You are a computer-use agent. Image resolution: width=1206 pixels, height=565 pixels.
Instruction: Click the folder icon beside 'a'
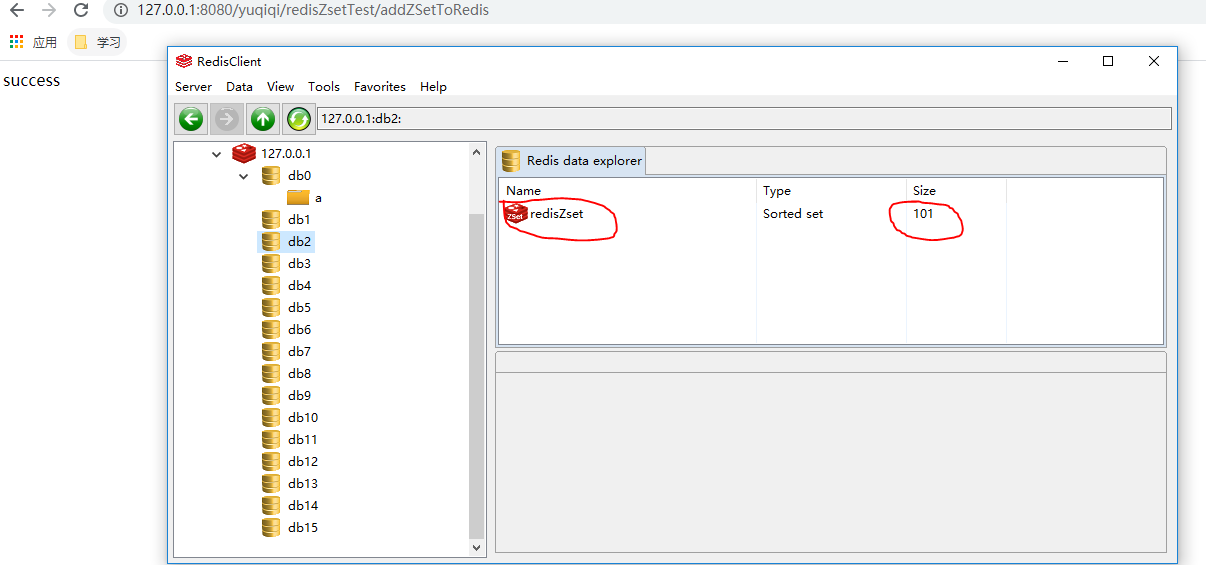(298, 197)
